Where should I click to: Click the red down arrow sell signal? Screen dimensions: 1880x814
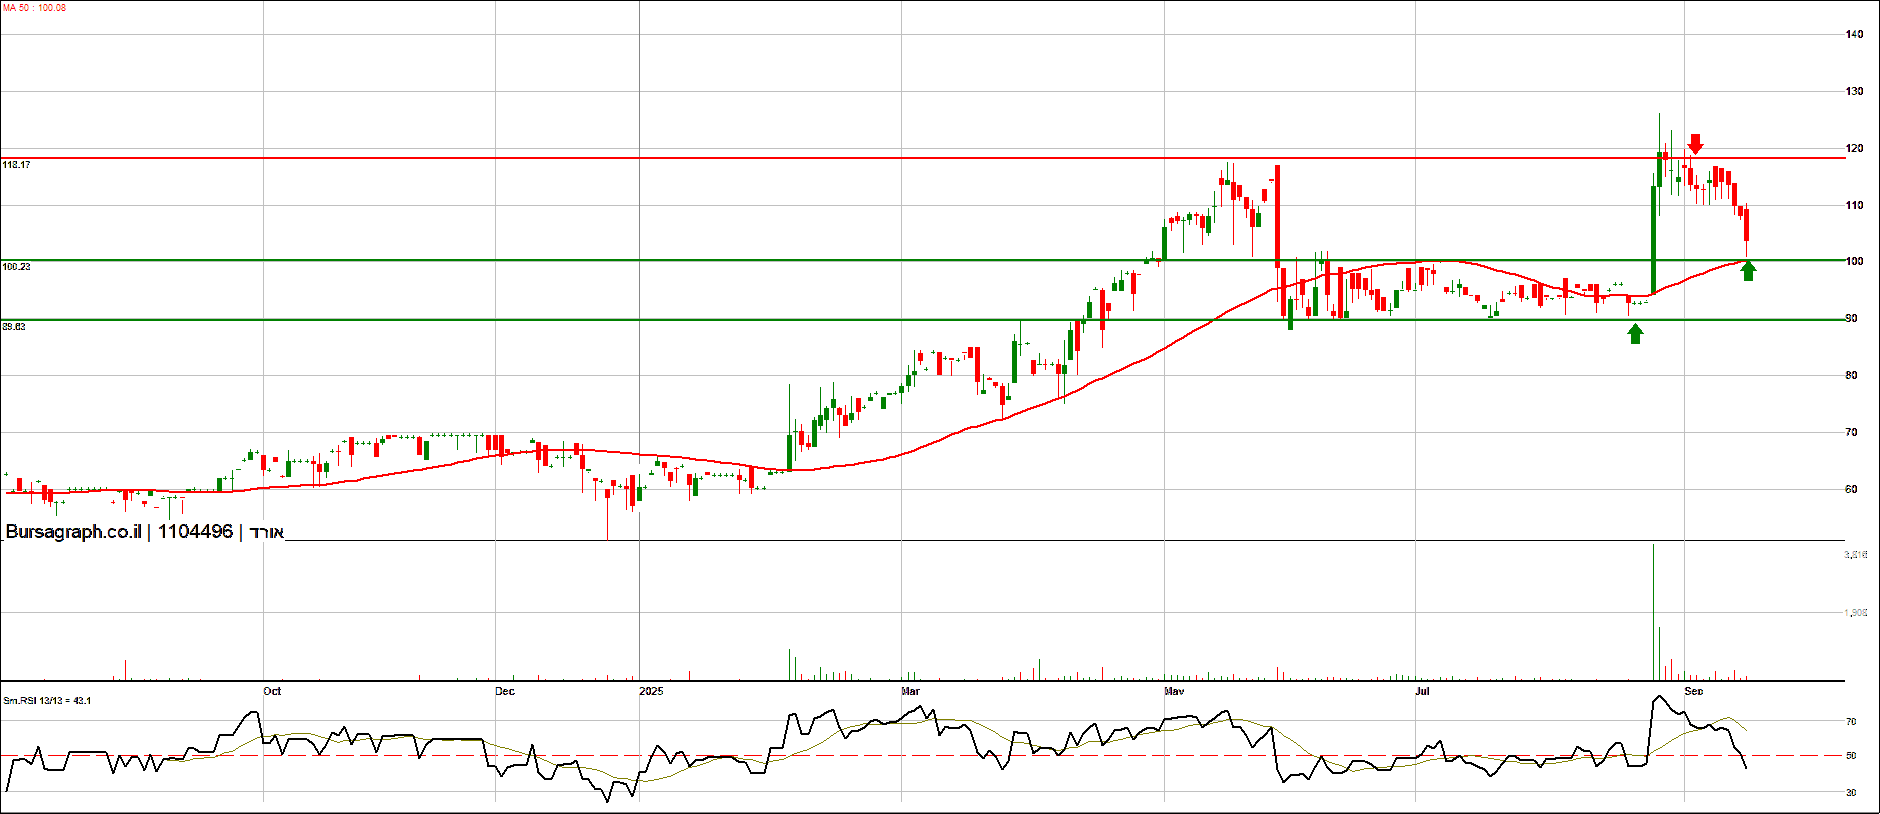1695,144
